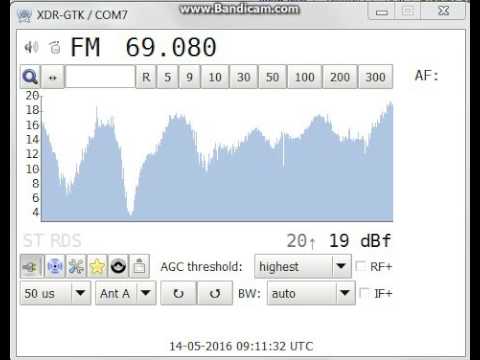Click the 100 kHz step button
The height and width of the screenshot is (360, 480).
pyautogui.click(x=305, y=77)
